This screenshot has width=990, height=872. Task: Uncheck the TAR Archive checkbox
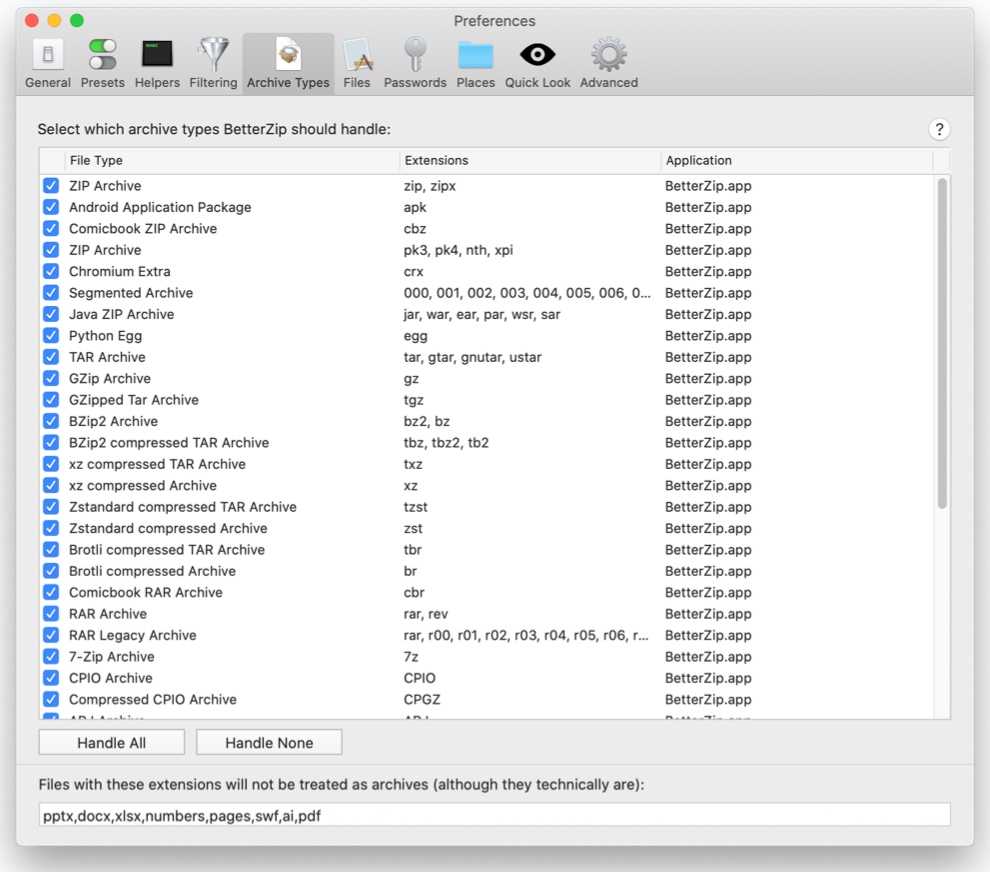click(51, 357)
